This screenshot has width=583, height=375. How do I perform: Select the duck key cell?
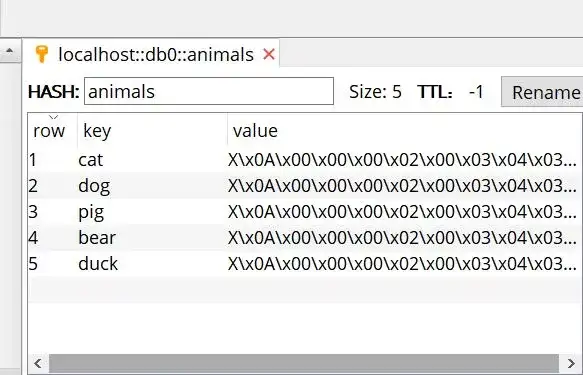[x=152, y=264]
